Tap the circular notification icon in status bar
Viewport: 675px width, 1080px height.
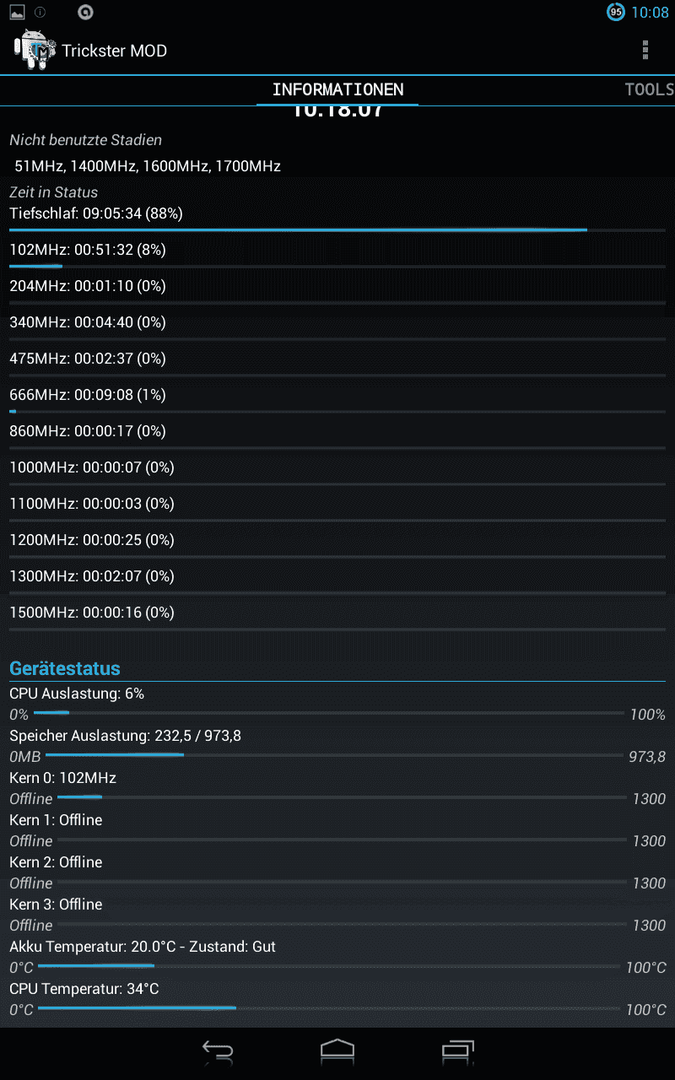pos(85,12)
